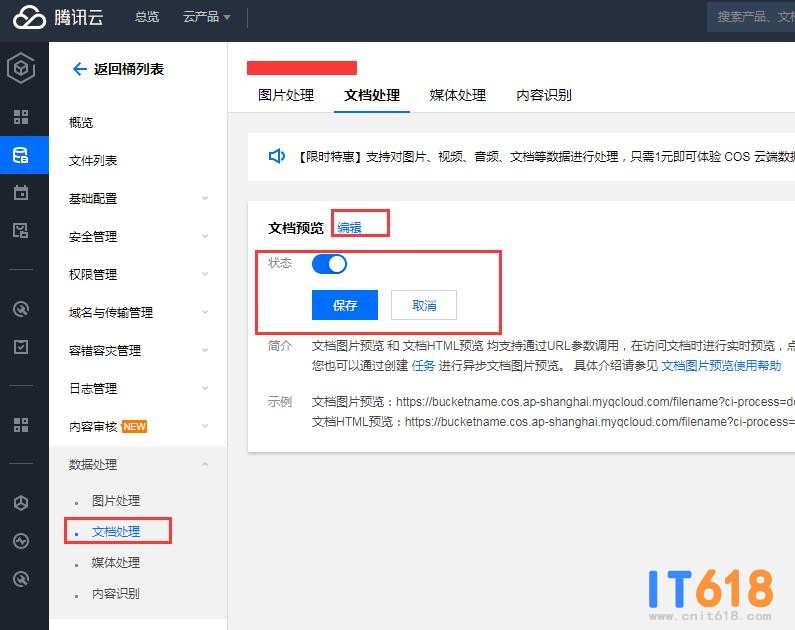Open the calendar icon in left rail

click(21, 193)
